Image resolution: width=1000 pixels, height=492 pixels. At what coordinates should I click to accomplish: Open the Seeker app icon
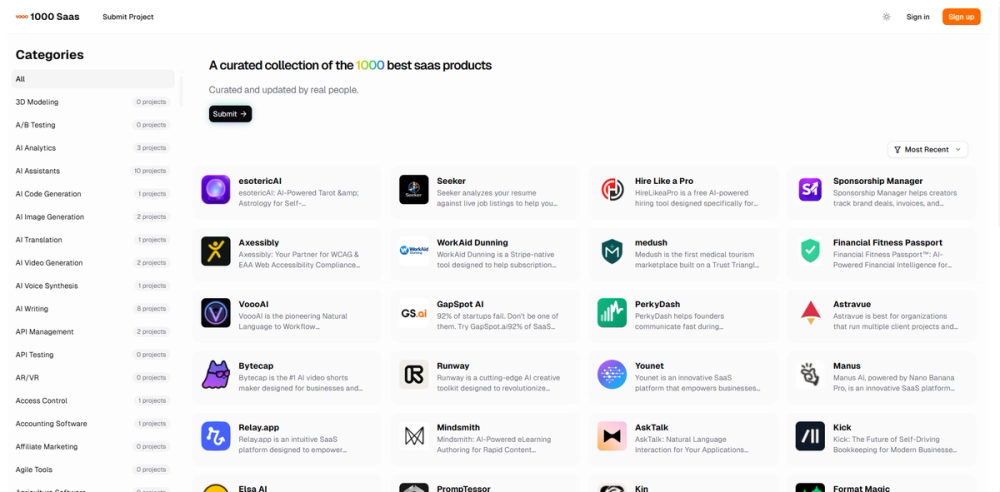pos(414,190)
